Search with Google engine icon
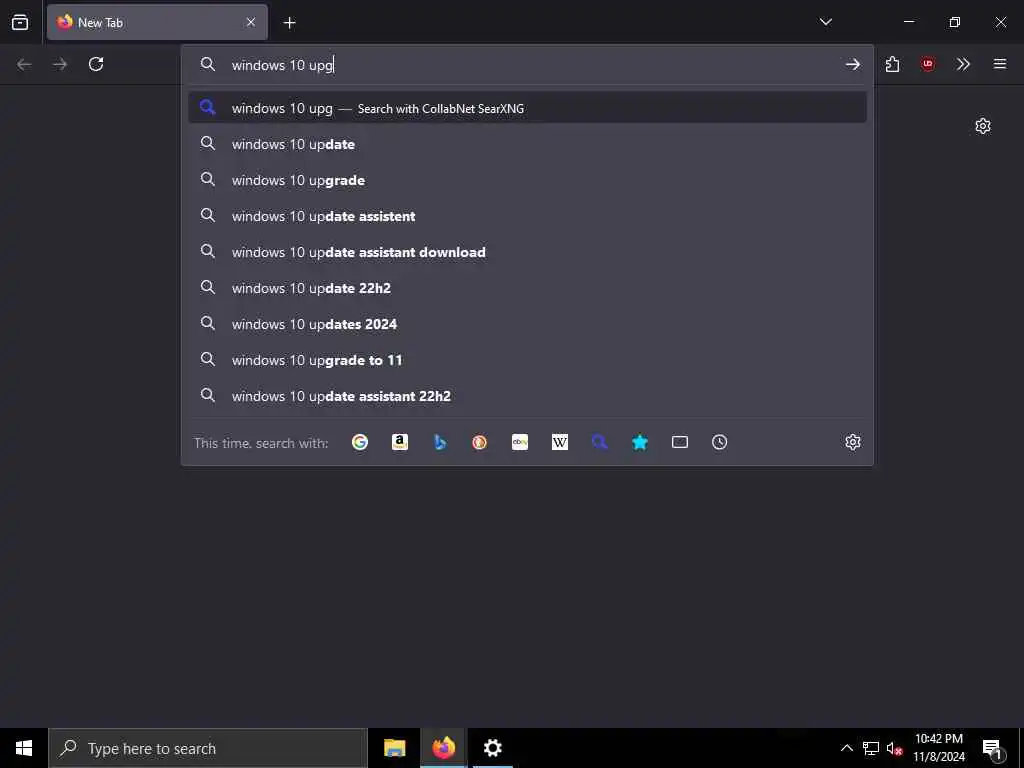The width and height of the screenshot is (1024, 768). pyautogui.click(x=360, y=442)
